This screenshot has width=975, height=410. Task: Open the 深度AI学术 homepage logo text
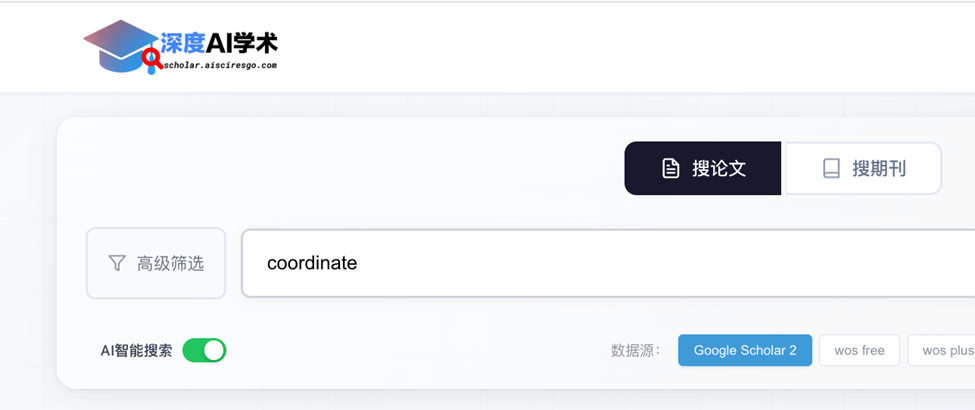click(x=220, y=42)
